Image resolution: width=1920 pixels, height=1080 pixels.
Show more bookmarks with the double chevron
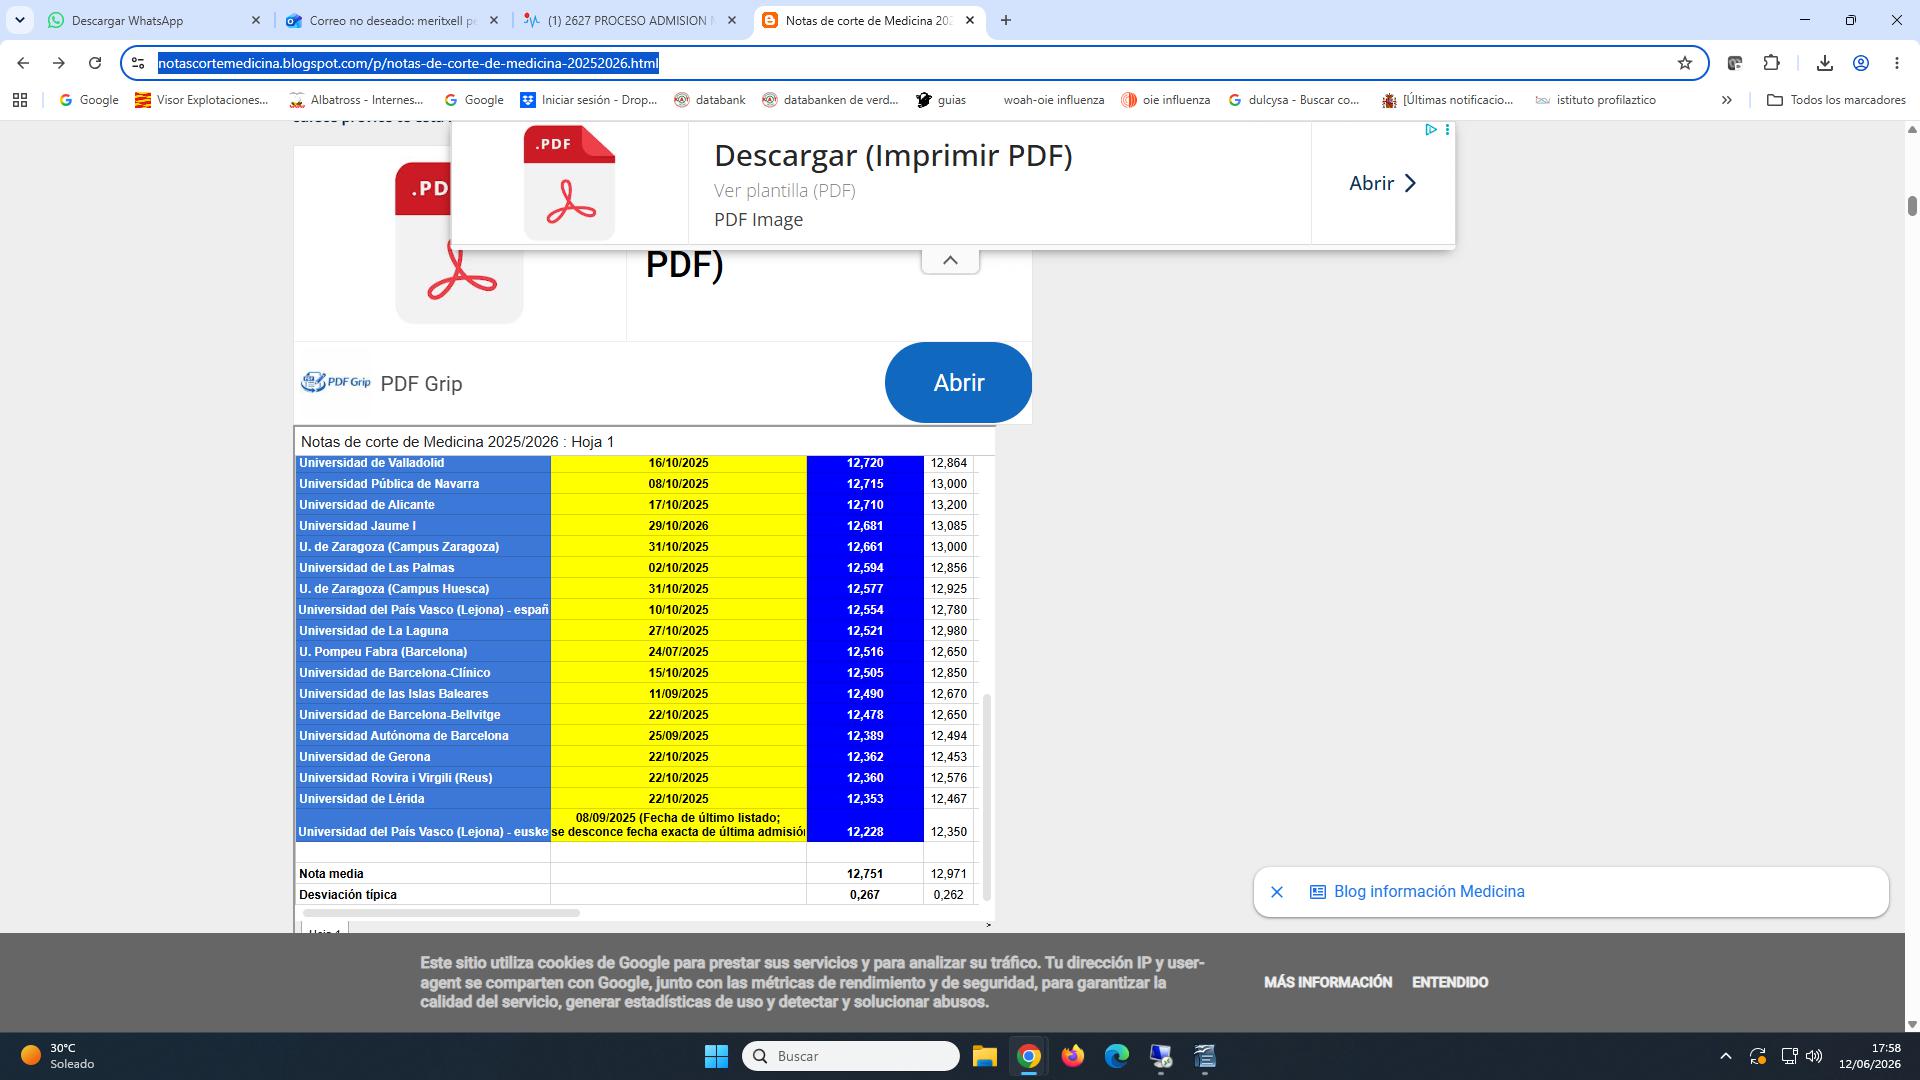(x=1726, y=100)
